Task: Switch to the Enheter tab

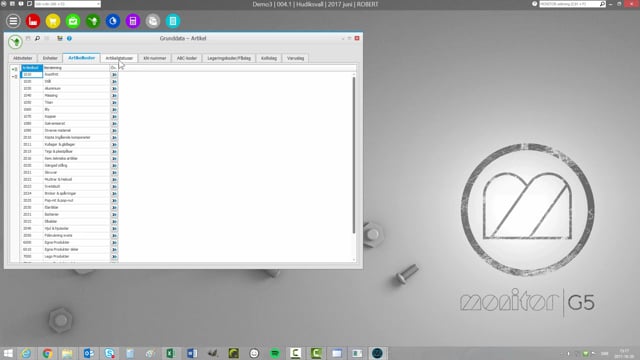Action: [50, 58]
